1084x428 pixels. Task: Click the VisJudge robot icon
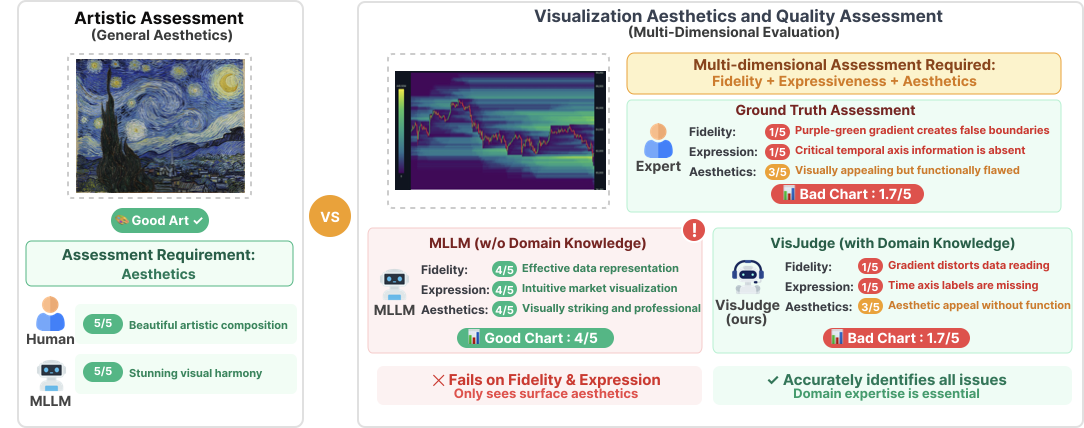click(x=747, y=275)
